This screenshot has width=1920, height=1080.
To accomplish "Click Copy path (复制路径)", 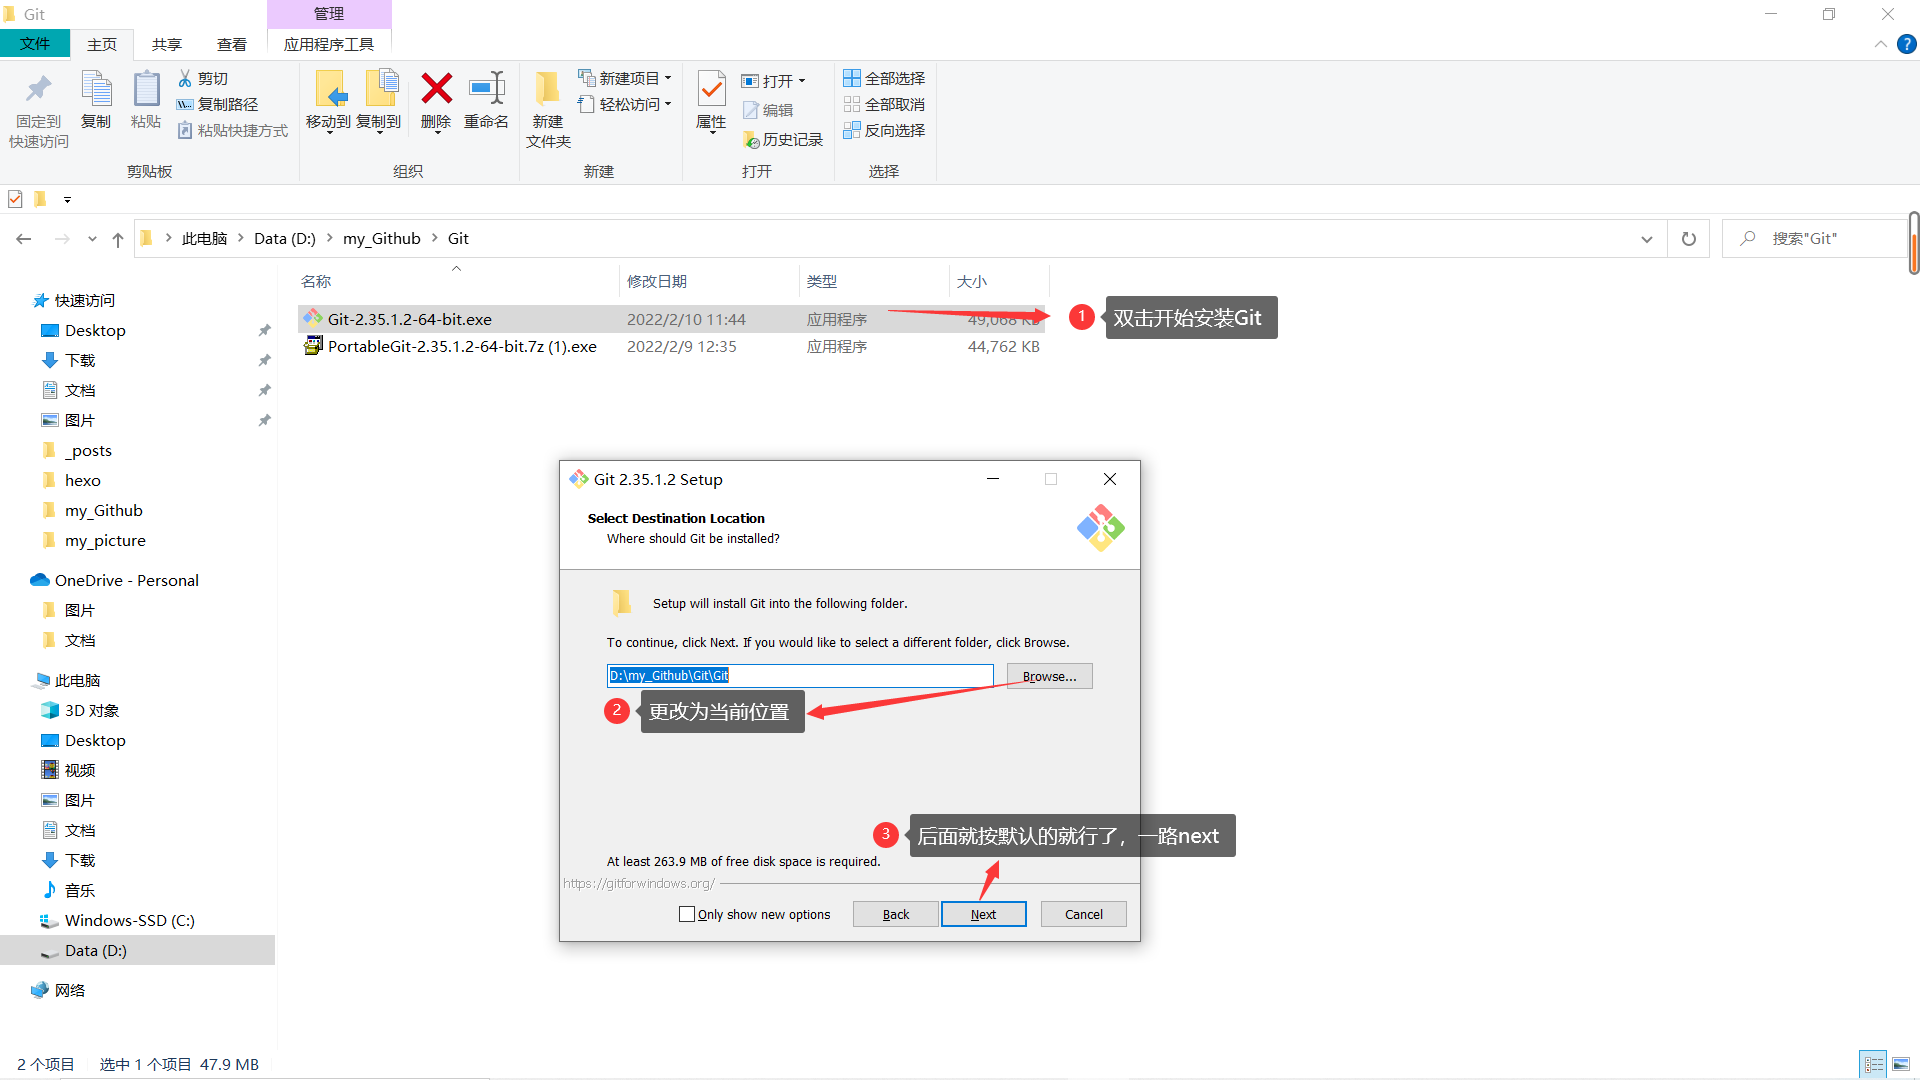I will tap(217, 104).
